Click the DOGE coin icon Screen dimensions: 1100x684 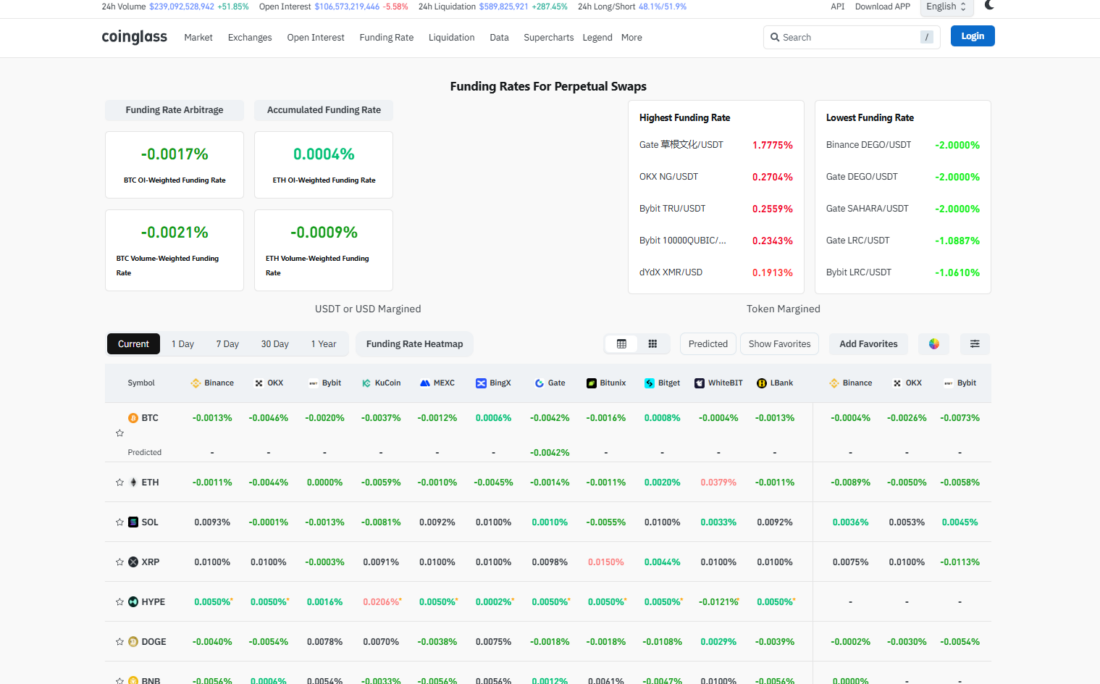pyautogui.click(x=133, y=642)
